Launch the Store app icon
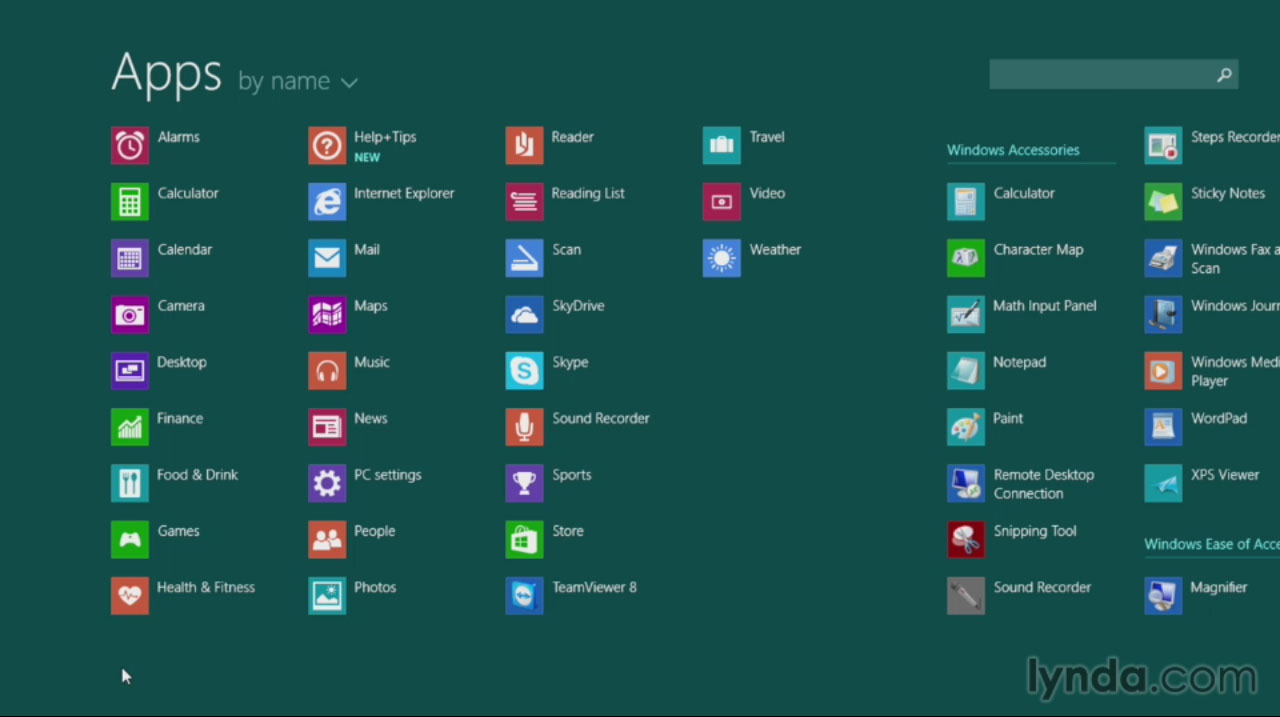The width and height of the screenshot is (1280, 717). pos(525,540)
